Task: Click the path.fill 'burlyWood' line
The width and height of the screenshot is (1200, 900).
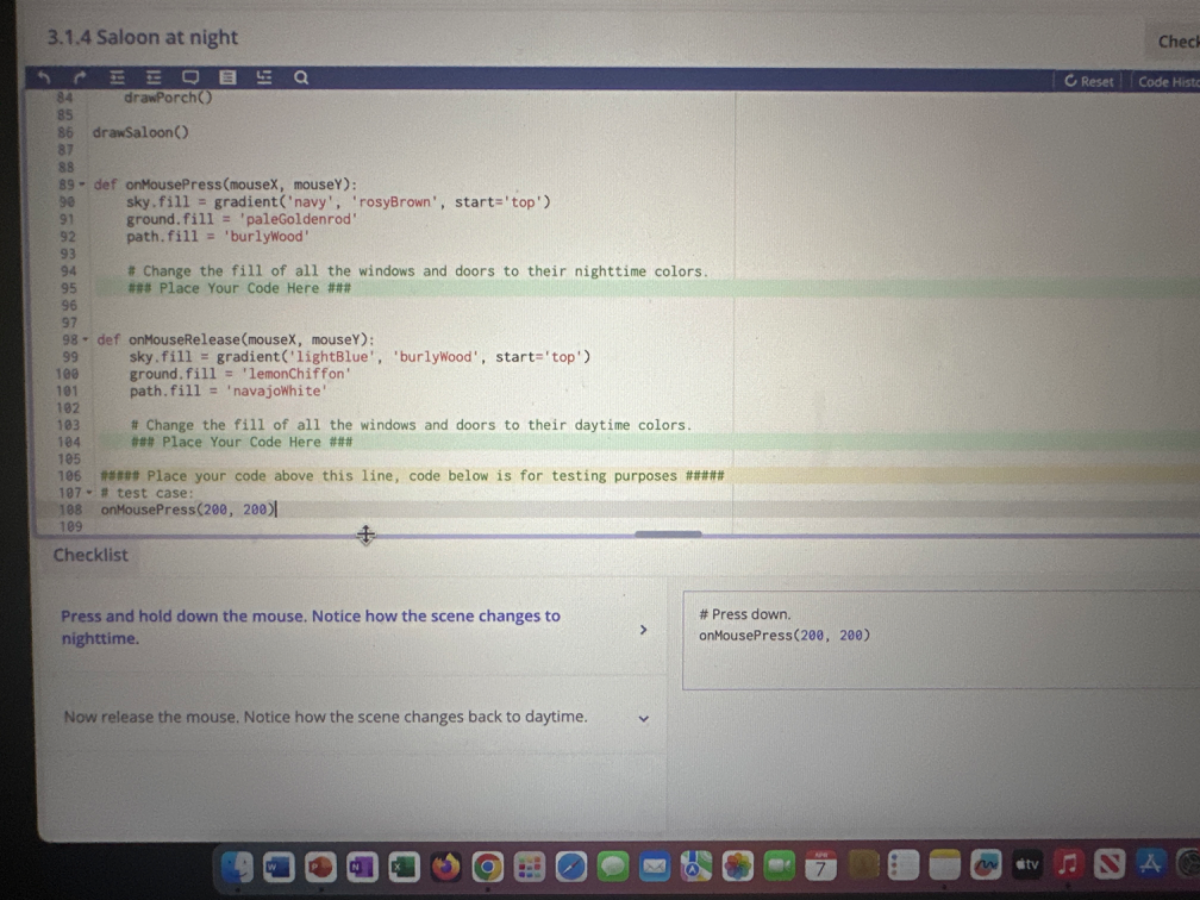Action: coord(217,236)
